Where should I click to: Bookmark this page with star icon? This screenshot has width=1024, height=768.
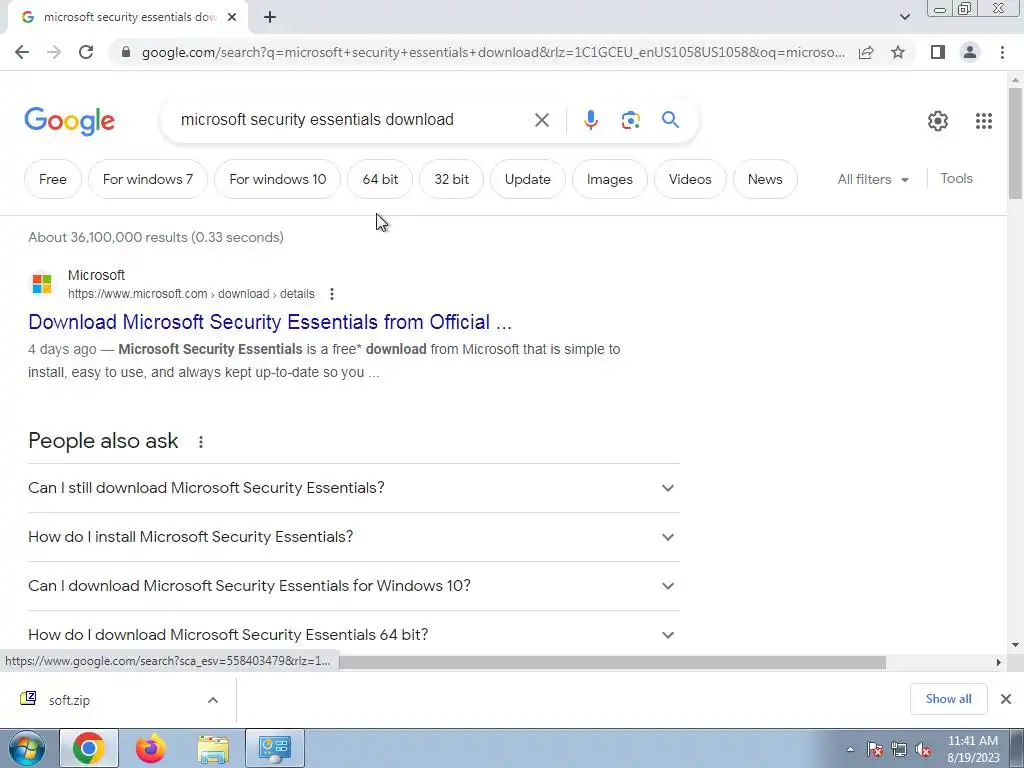tap(898, 52)
